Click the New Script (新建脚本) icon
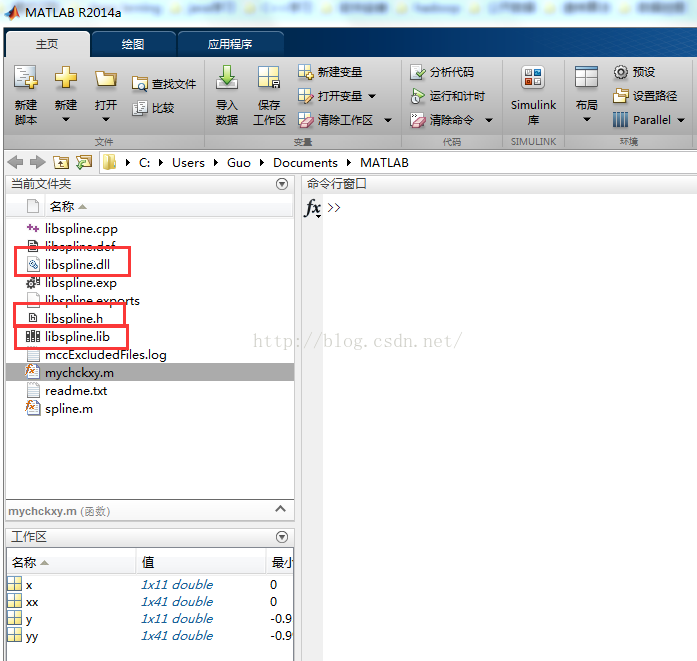This screenshot has height=661, width=697. pyautogui.click(x=25, y=77)
